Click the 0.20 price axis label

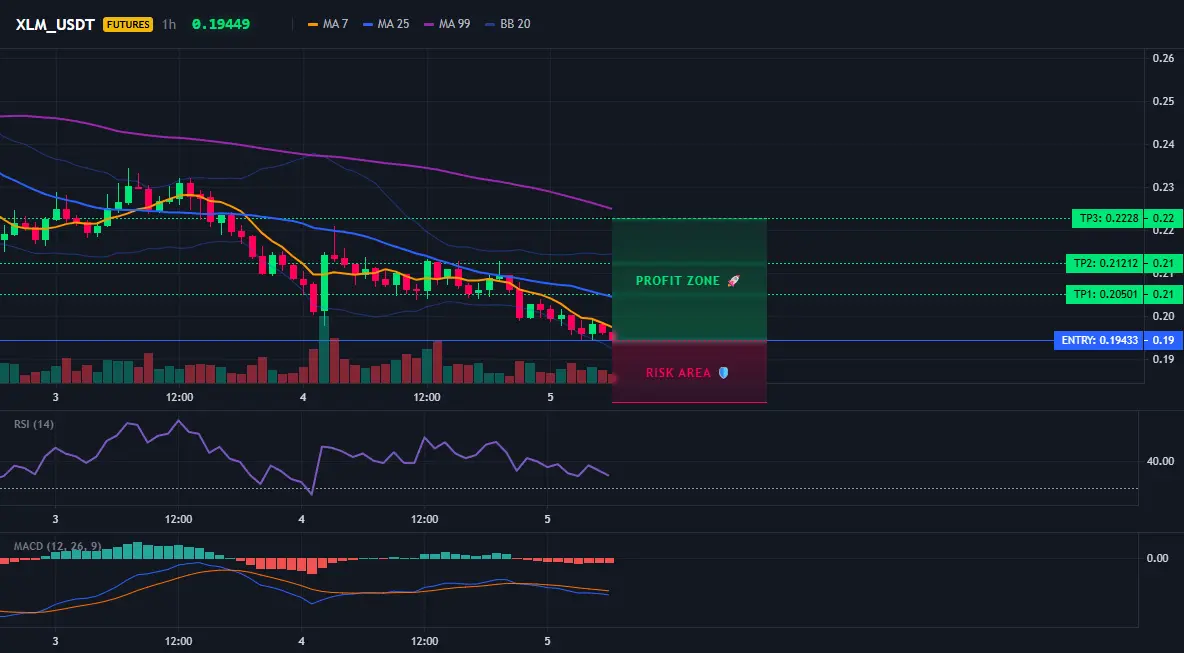pos(1163,316)
